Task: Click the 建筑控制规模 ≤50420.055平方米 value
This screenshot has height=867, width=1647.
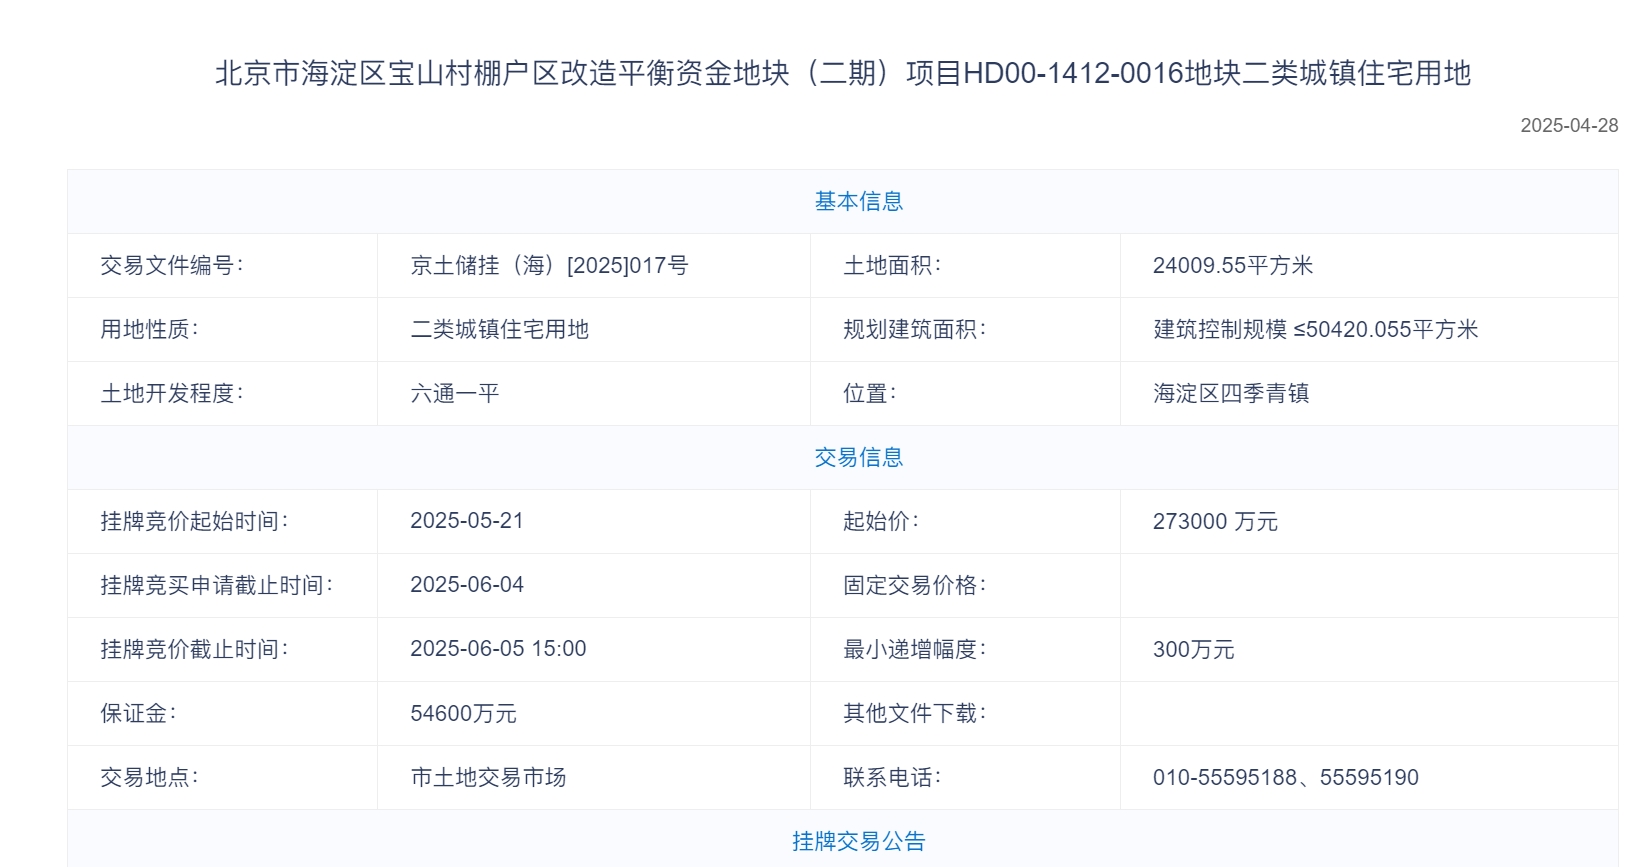Action: pyautogui.click(x=1315, y=329)
